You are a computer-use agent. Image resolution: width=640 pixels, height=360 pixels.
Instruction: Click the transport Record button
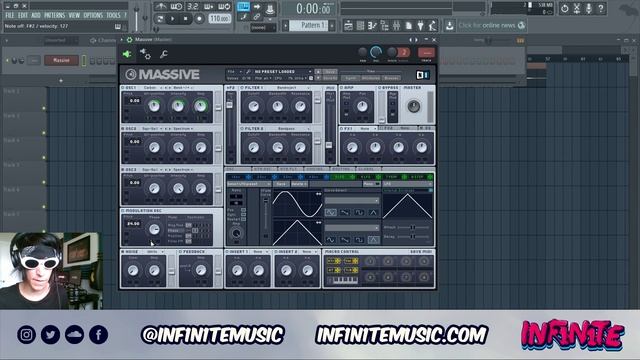tap(199, 19)
